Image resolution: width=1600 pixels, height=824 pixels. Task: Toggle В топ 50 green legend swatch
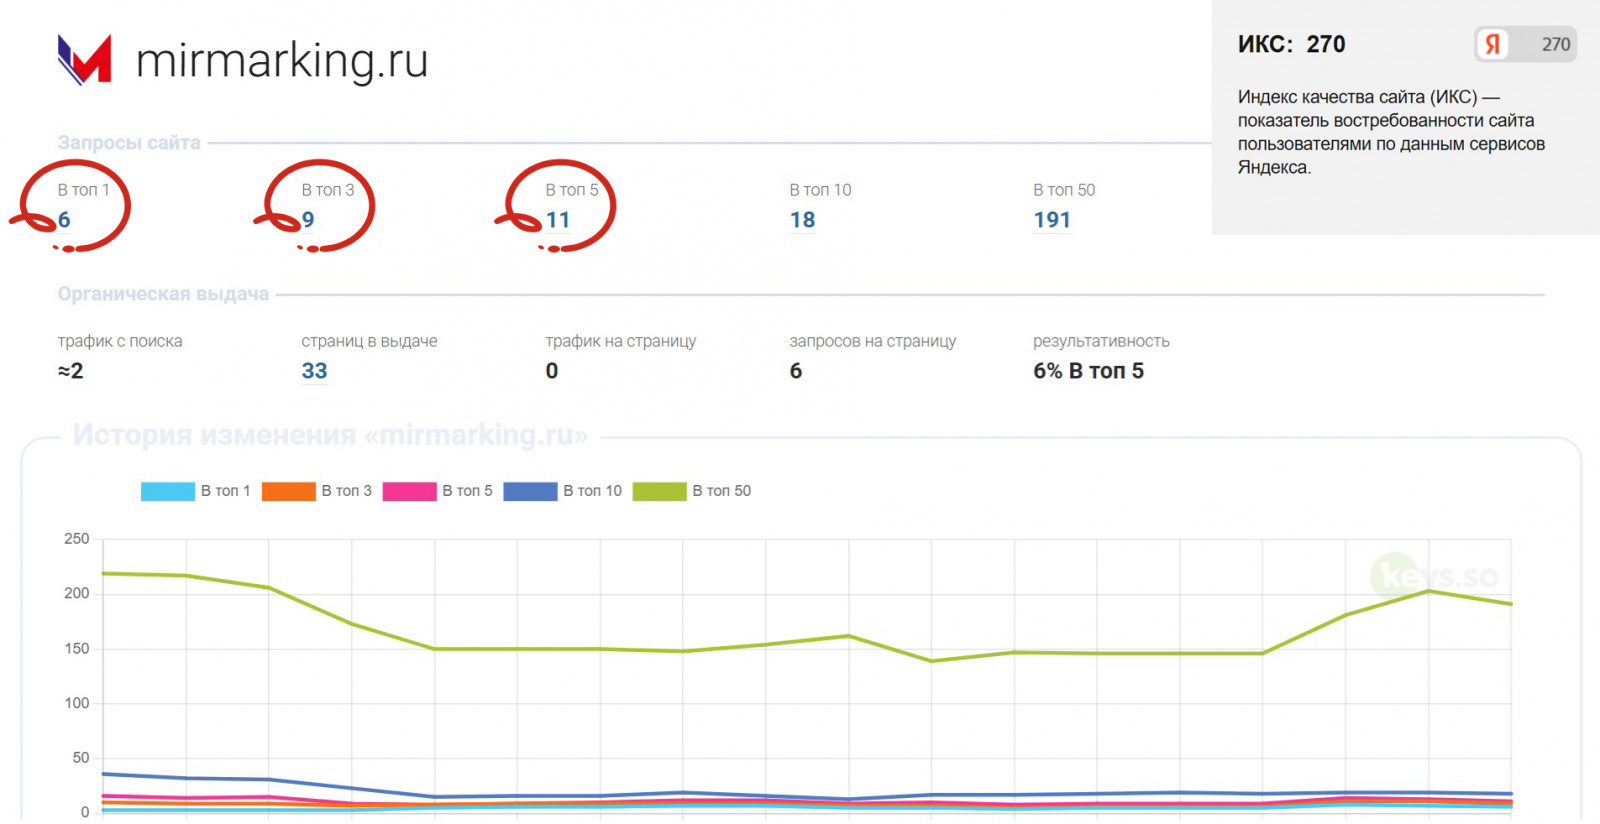coord(660,491)
